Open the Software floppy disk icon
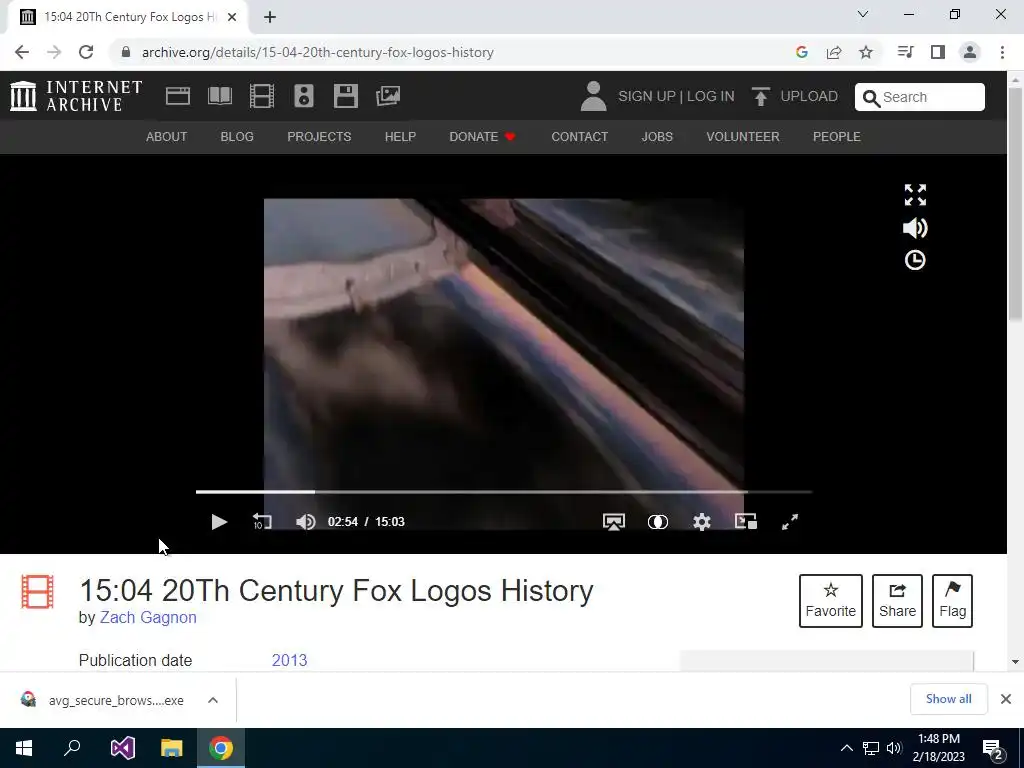1024x768 pixels. 345,96
